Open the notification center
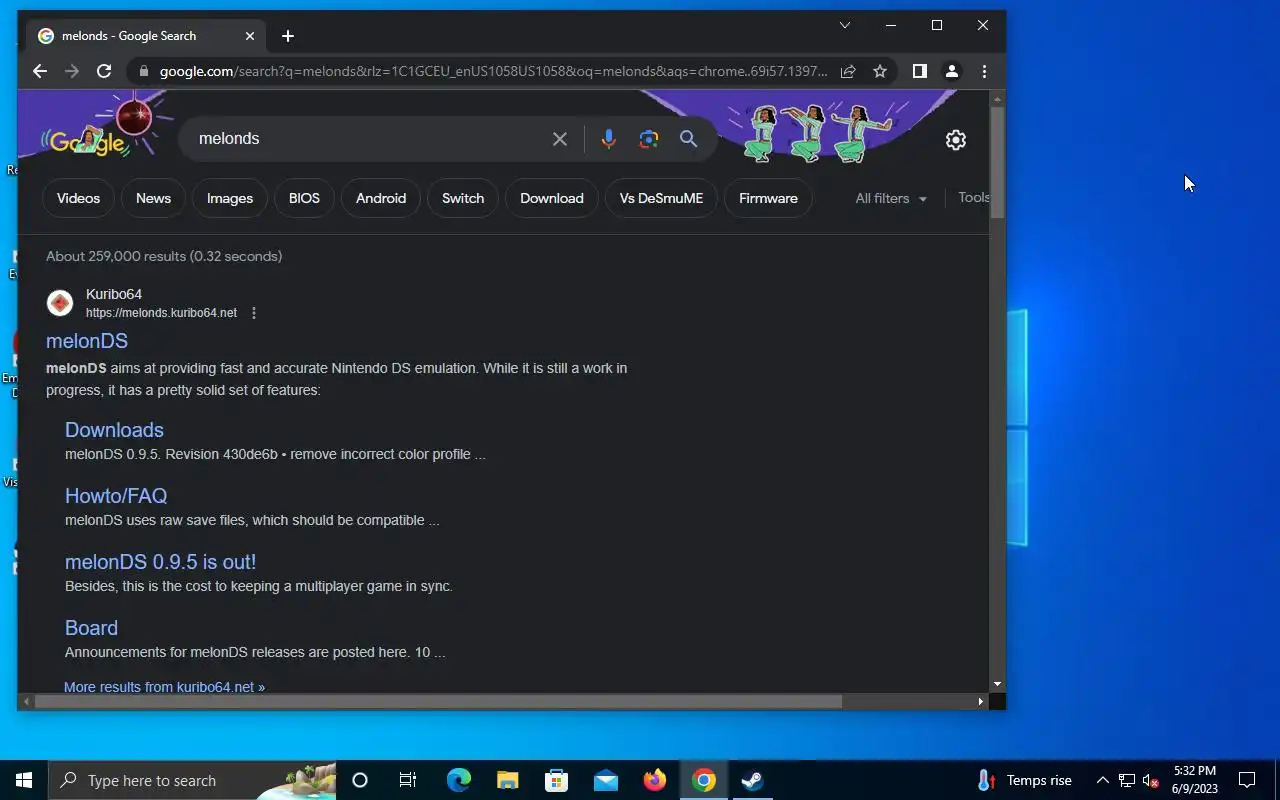The image size is (1280, 800). click(x=1247, y=780)
